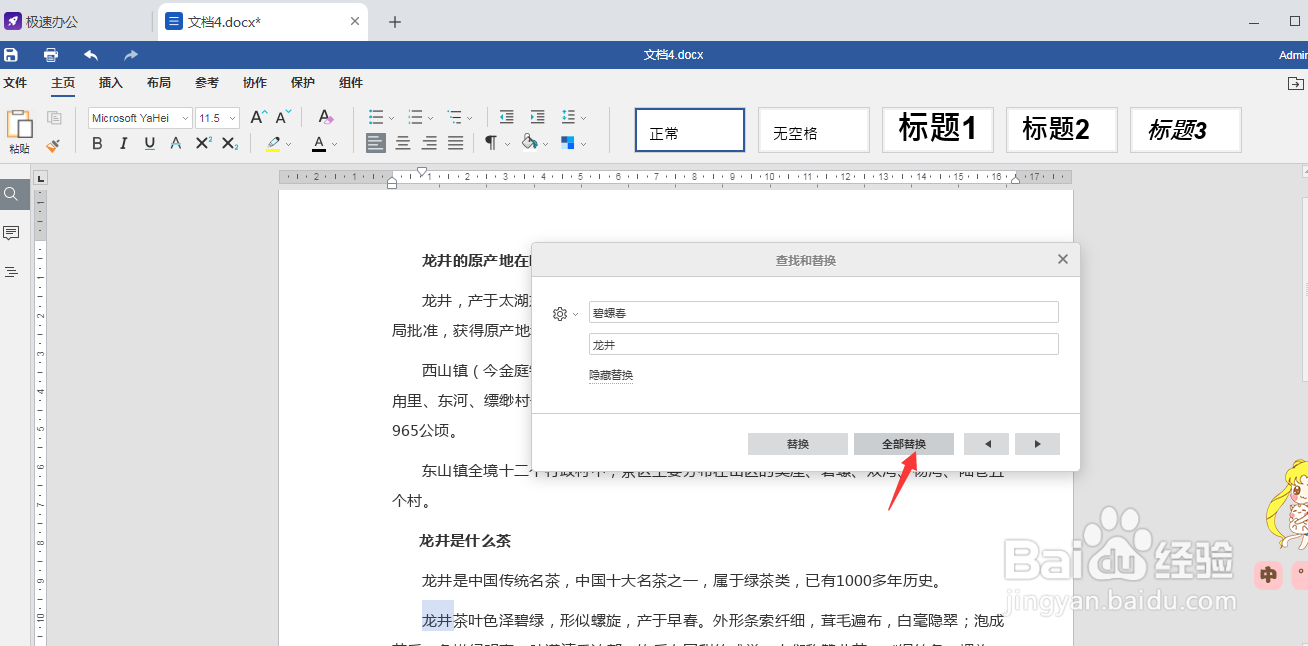Click the 碧螺春 search input field
The height and width of the screenshot is (646, 1308).
[822, 311]
